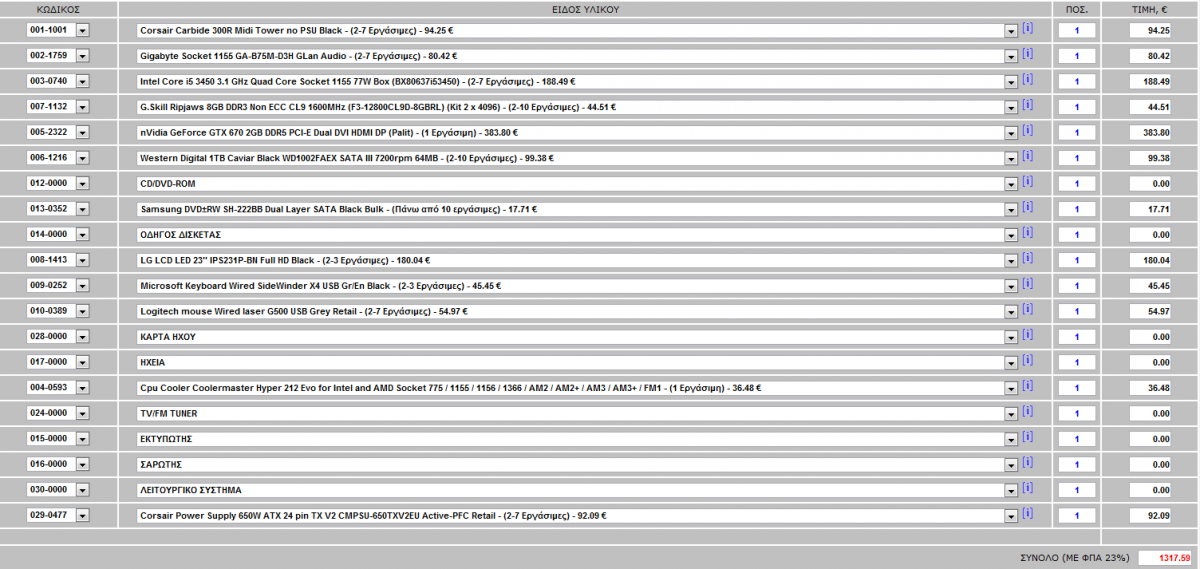This screenshot has height=569, width=1200.
Task: Click quantity field in ΣΑΡΩΤΗΣ row
Action: (x=1077, y=465)
